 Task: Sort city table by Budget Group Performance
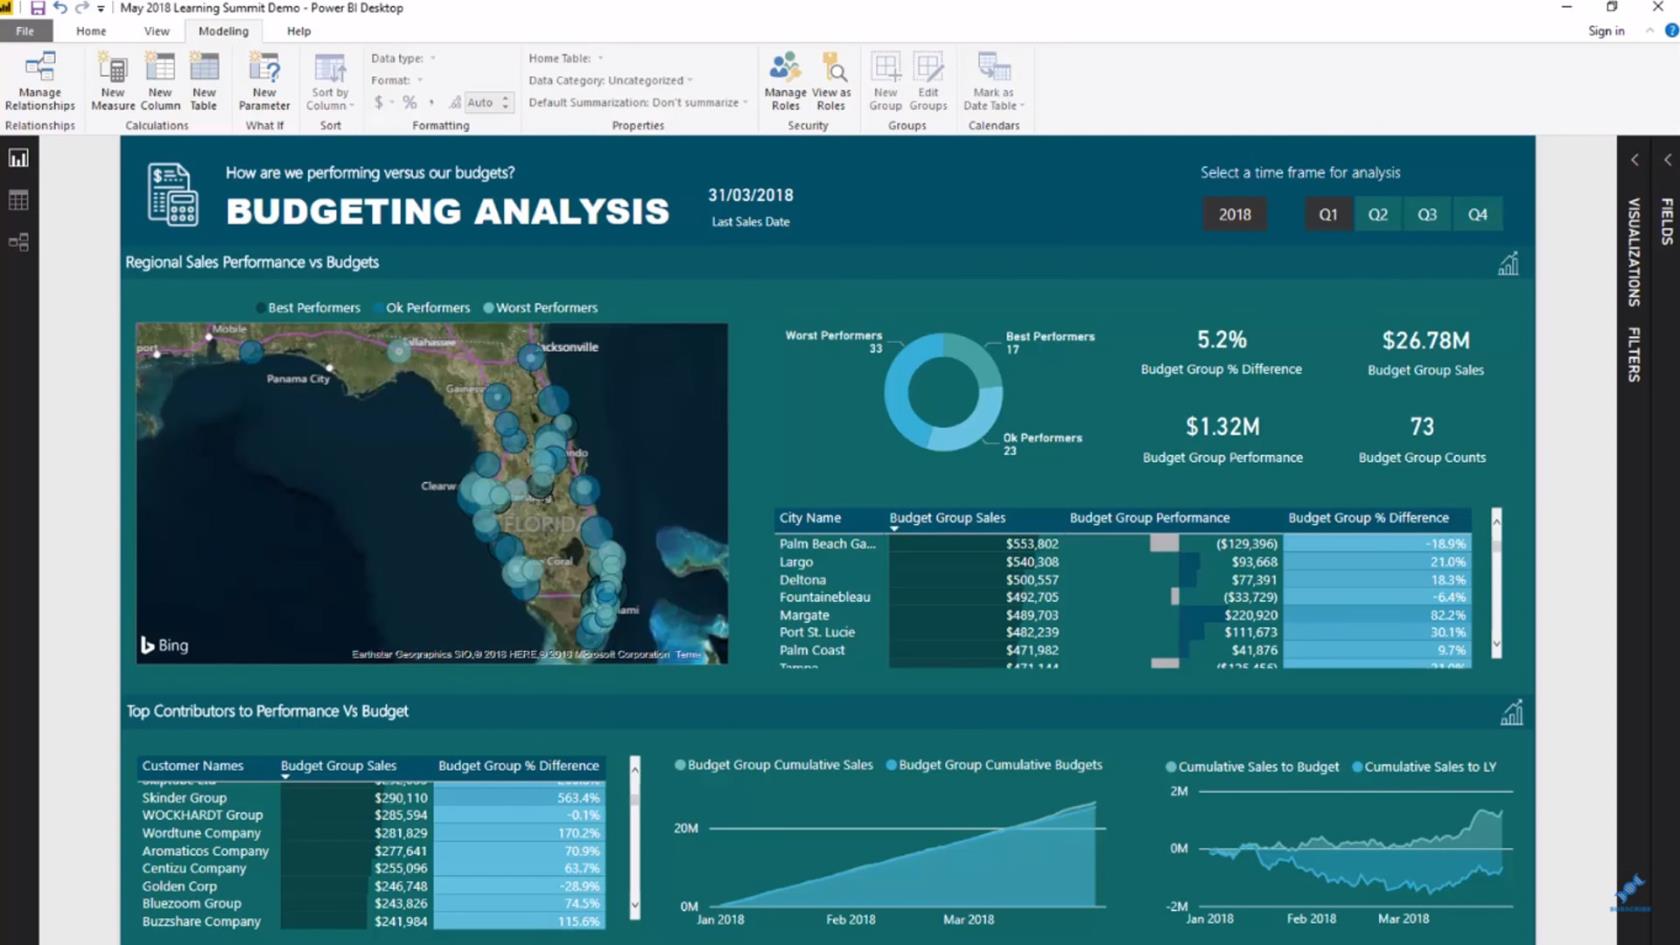pos(1149,518)
